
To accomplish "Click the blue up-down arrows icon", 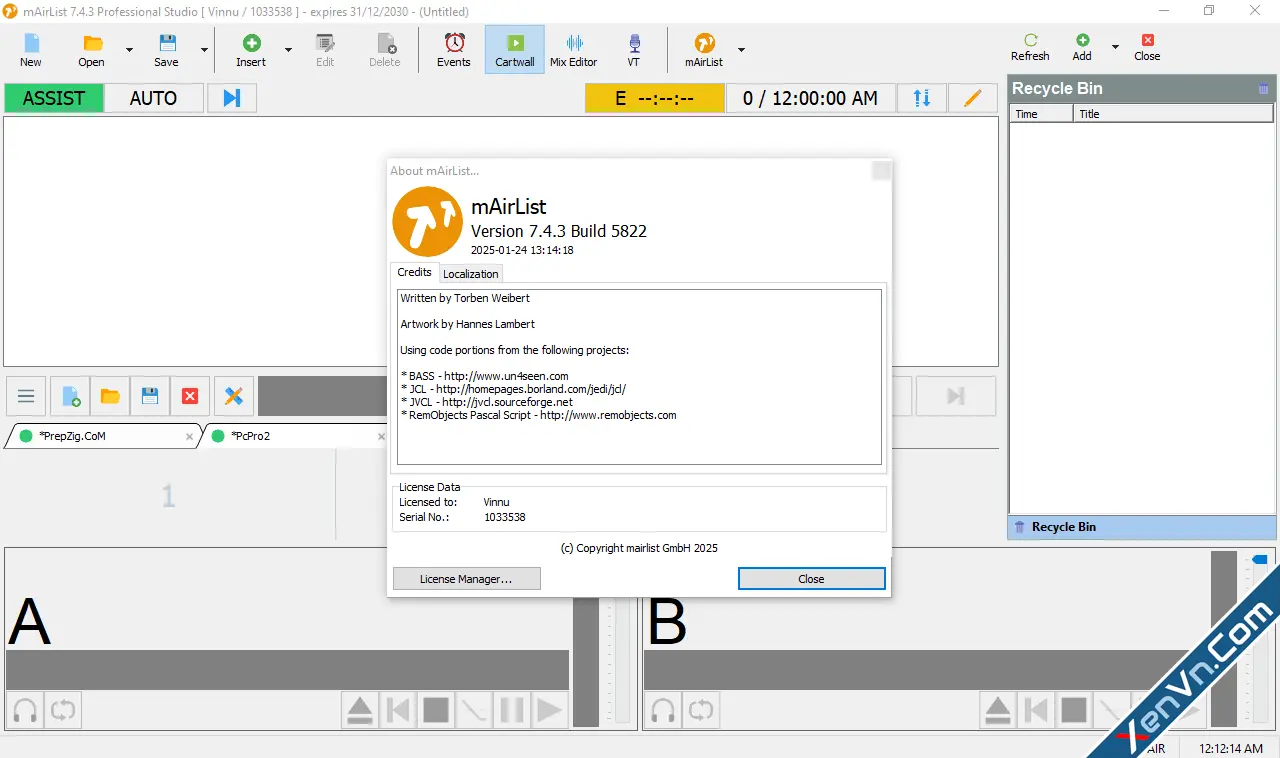I will pyautogui.click(x=922, y=98).
